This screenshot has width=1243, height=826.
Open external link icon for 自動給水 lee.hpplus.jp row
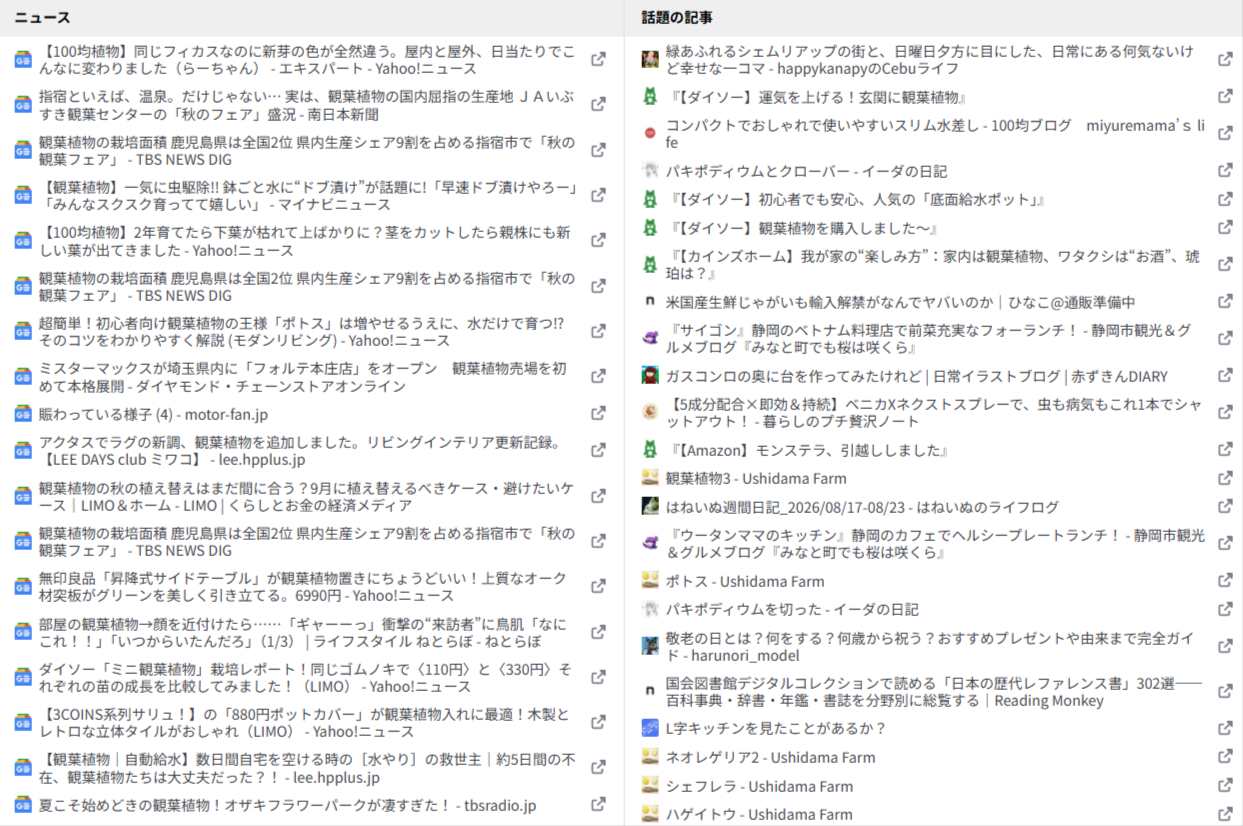[598, 767]
